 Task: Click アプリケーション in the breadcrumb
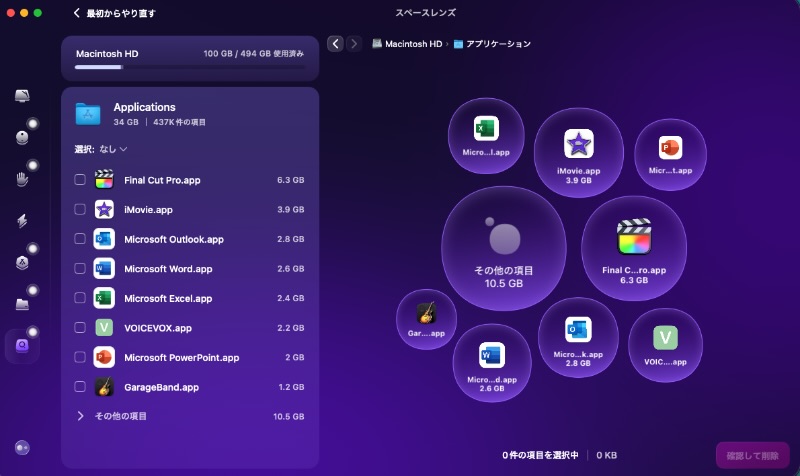click(x=498, y=44)
